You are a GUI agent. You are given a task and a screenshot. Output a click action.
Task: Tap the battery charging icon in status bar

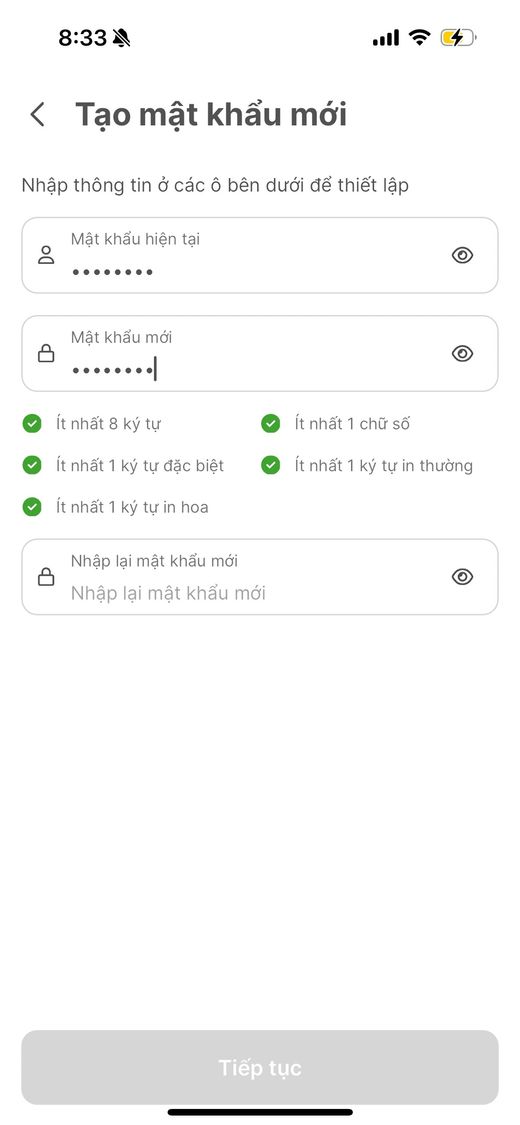pyautogui.click(x=458, y=37)
